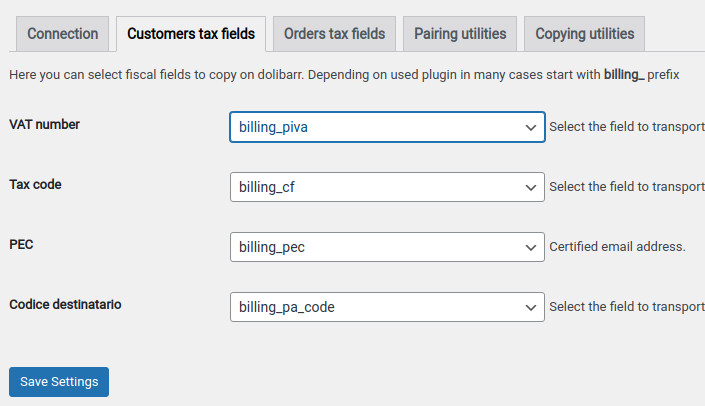Open the PEC dropdown showing billing_pec
Screen dimensions: 705x406
pos(386,247)
